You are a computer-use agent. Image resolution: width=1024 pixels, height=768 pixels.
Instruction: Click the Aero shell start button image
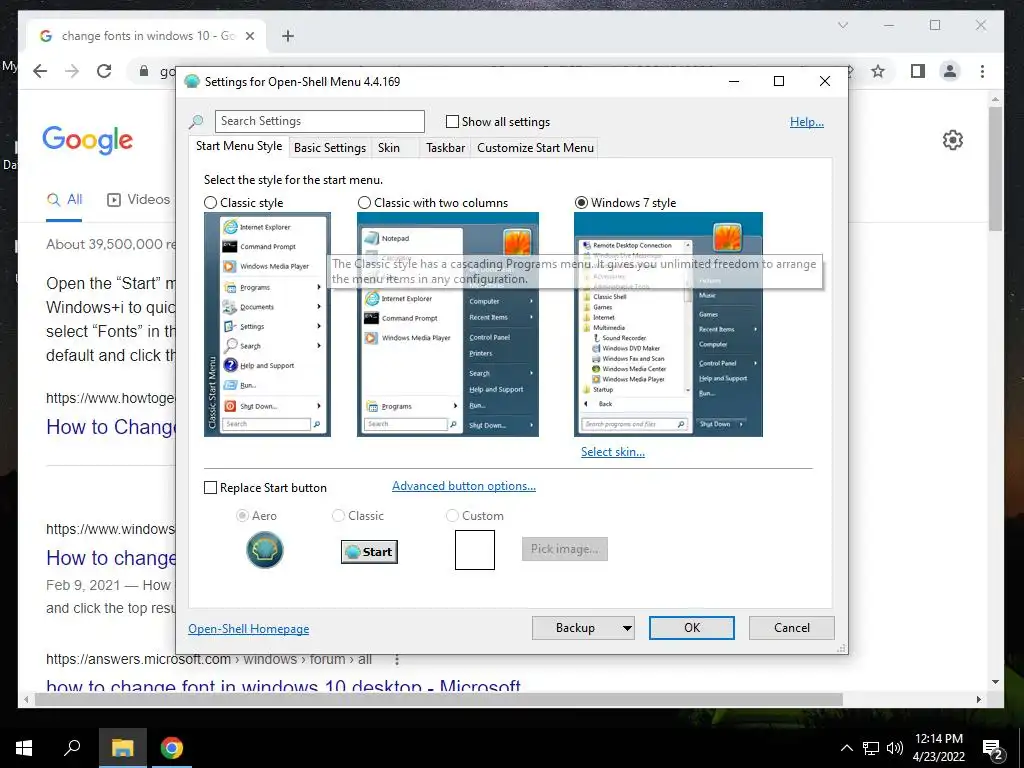264,550
